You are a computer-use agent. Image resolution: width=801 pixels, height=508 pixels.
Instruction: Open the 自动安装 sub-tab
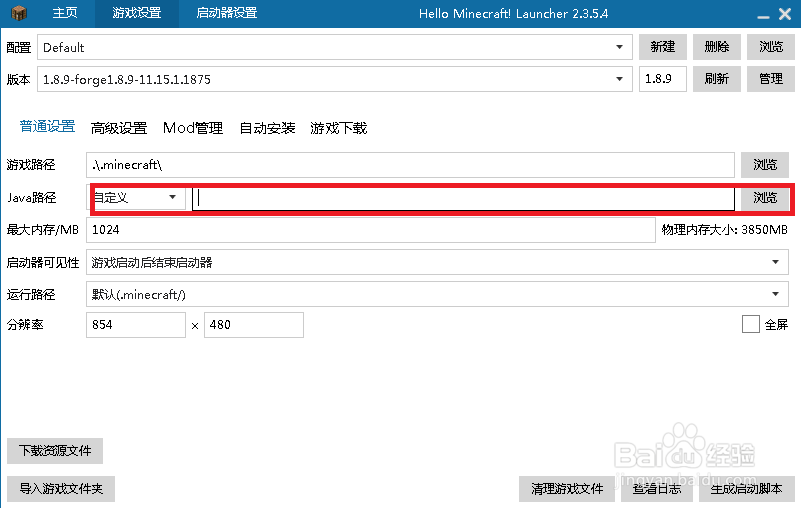pyautogui.click(x=267, y=128)
